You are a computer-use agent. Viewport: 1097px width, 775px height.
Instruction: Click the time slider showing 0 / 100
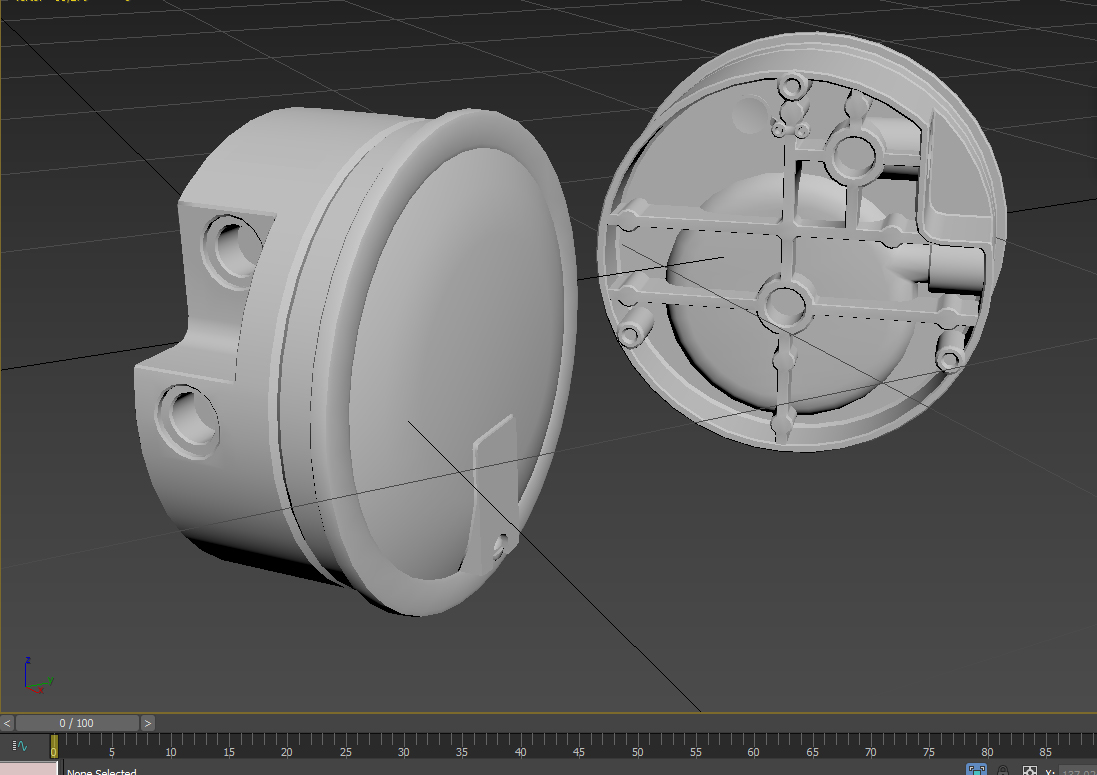[77, 723]
